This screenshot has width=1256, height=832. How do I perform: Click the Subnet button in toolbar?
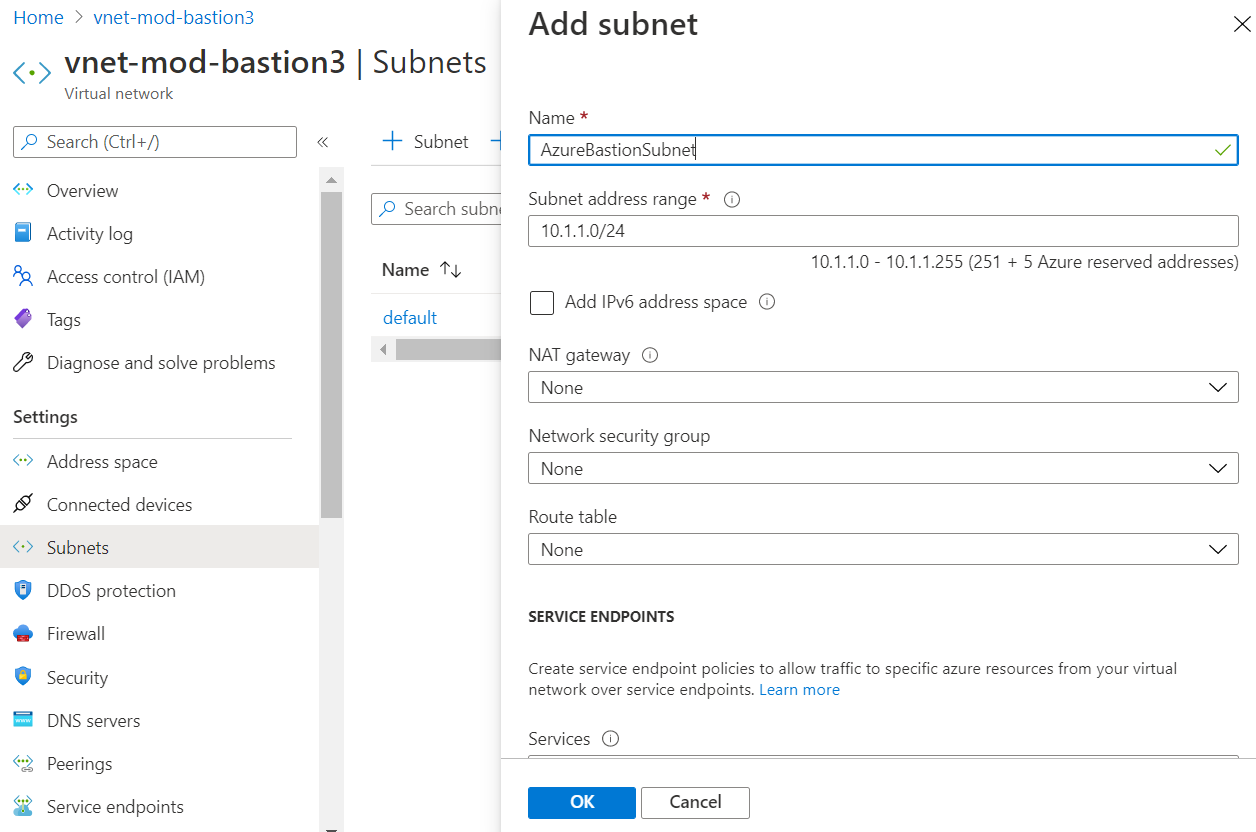(x=425, y=141)
